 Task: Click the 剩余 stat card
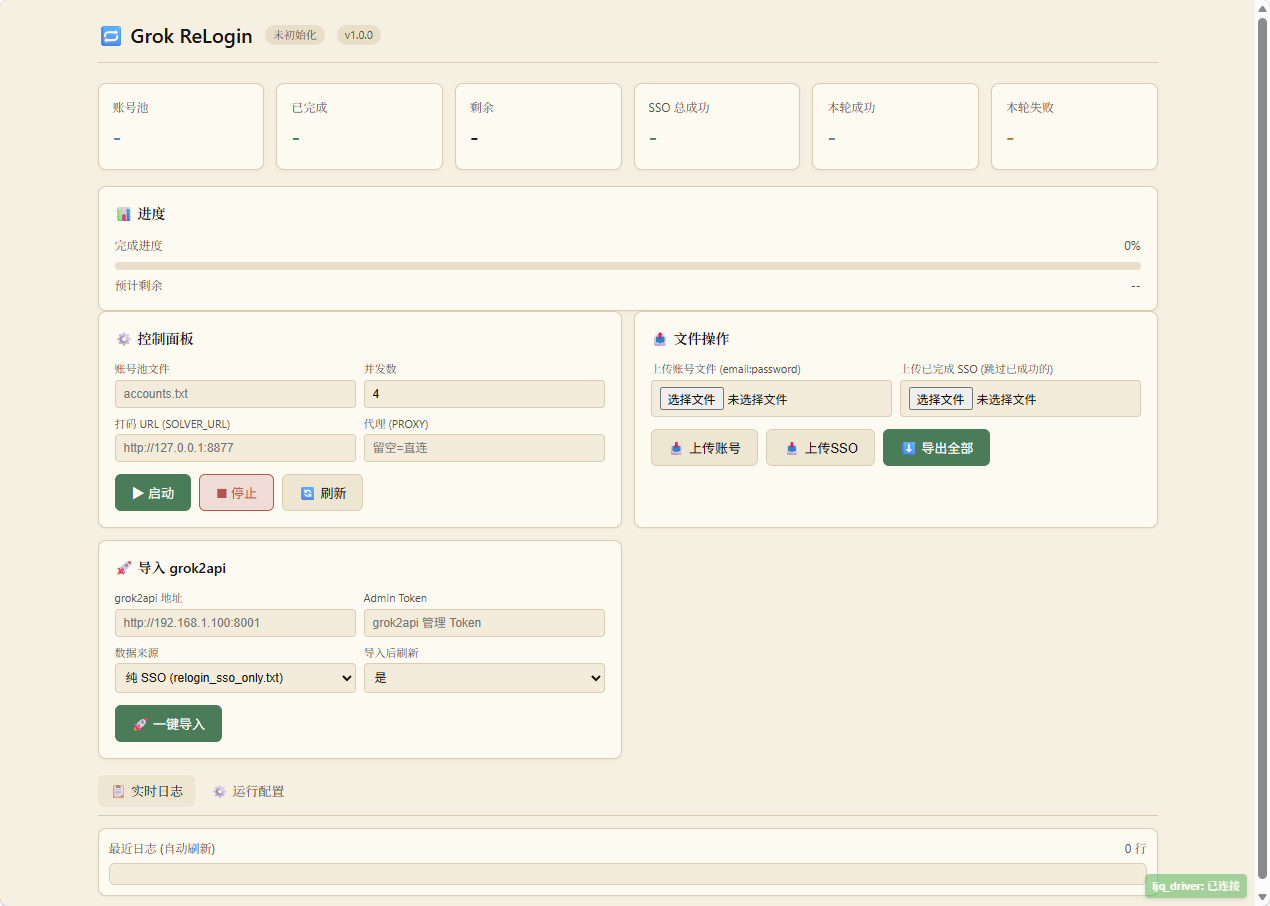click(538, 126)
